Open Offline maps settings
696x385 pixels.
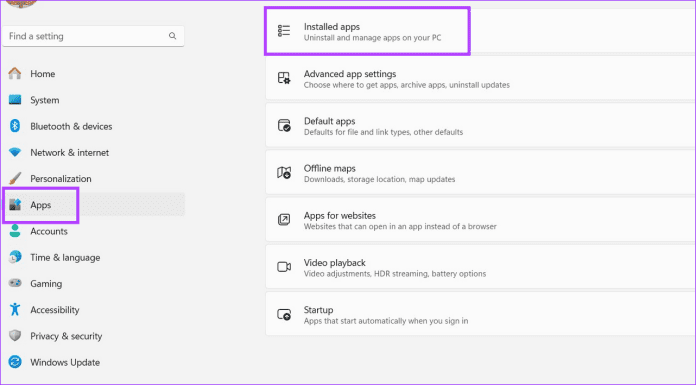(481, 172)
